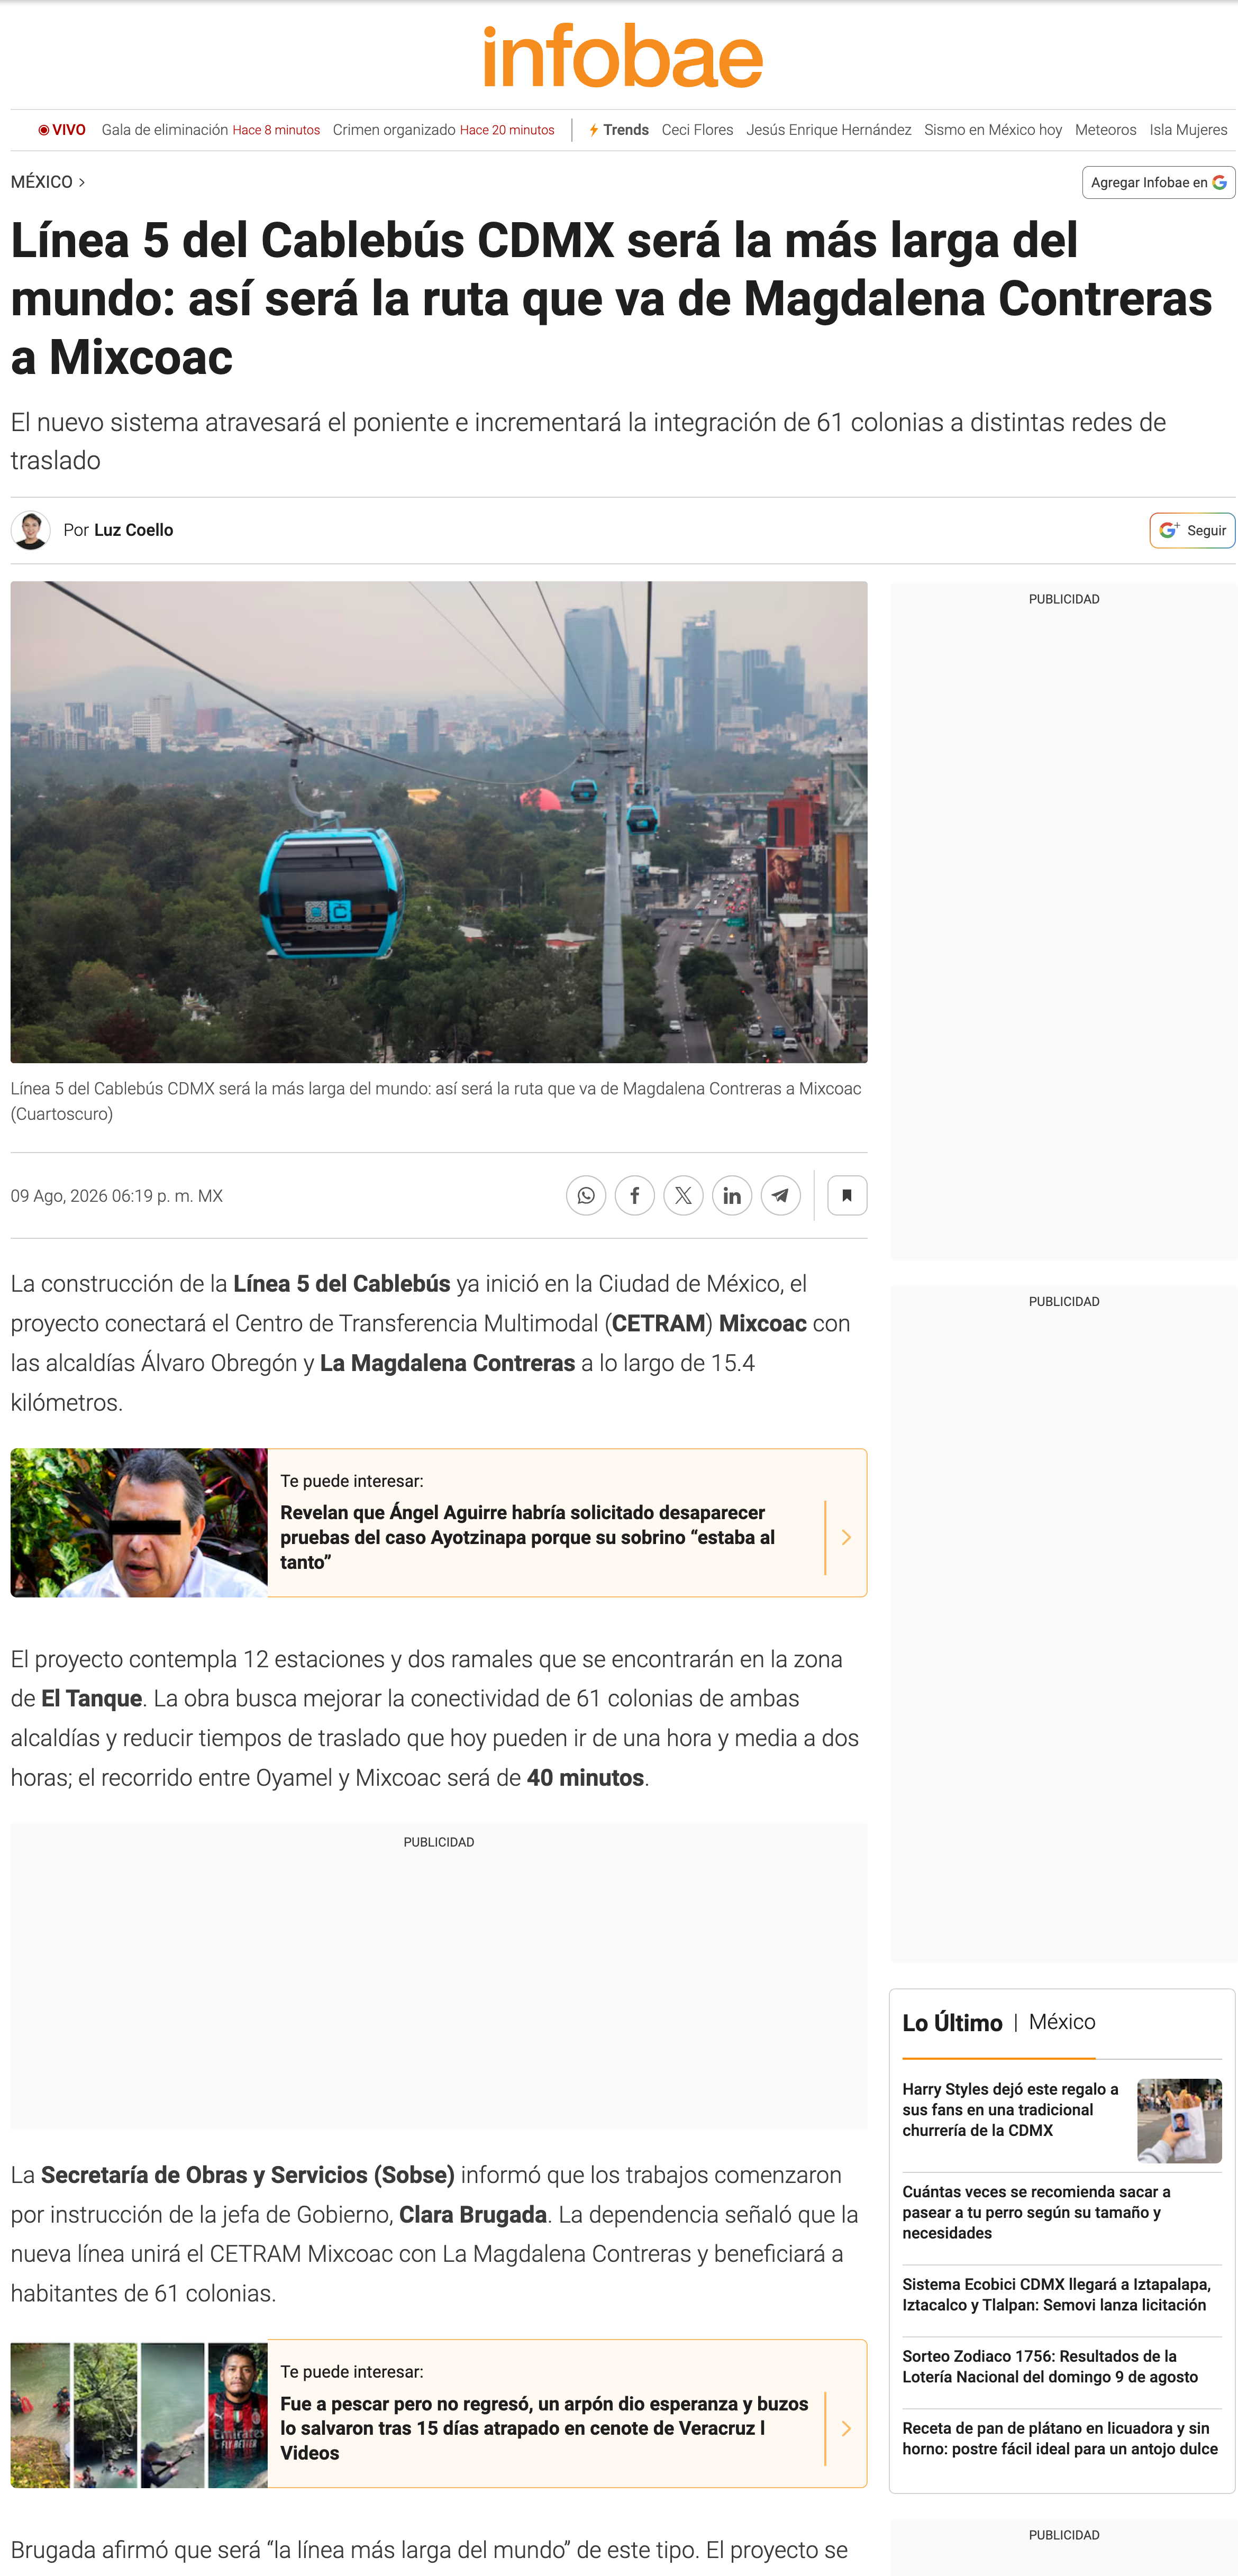Share article on X icon
The width and height of the screenshot is (1238, 2576).
[x=683, y=1195]
